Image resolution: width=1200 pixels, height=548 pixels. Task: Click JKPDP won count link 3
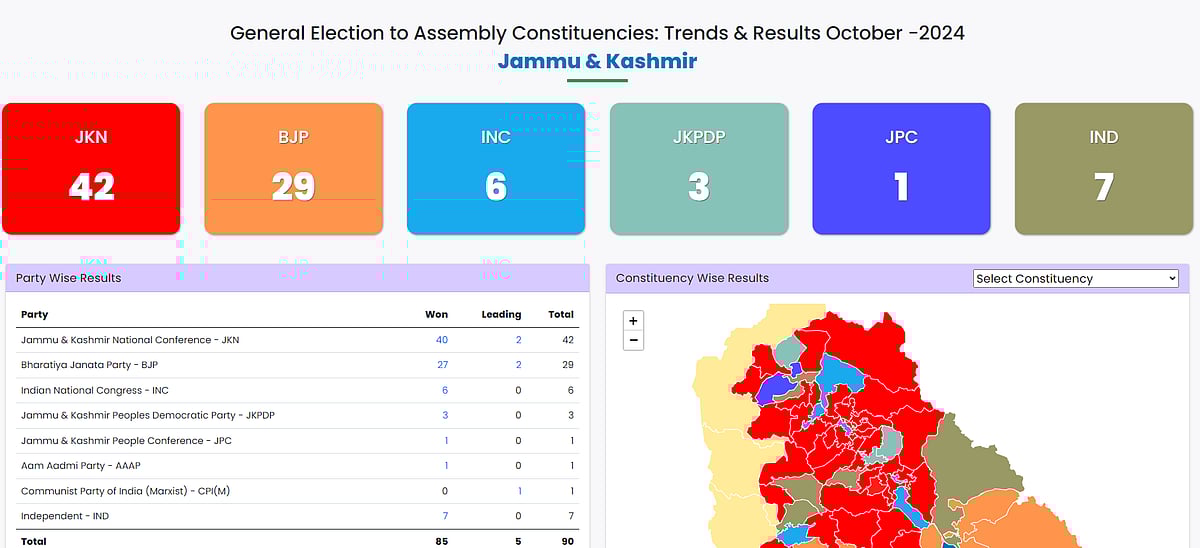445,415
